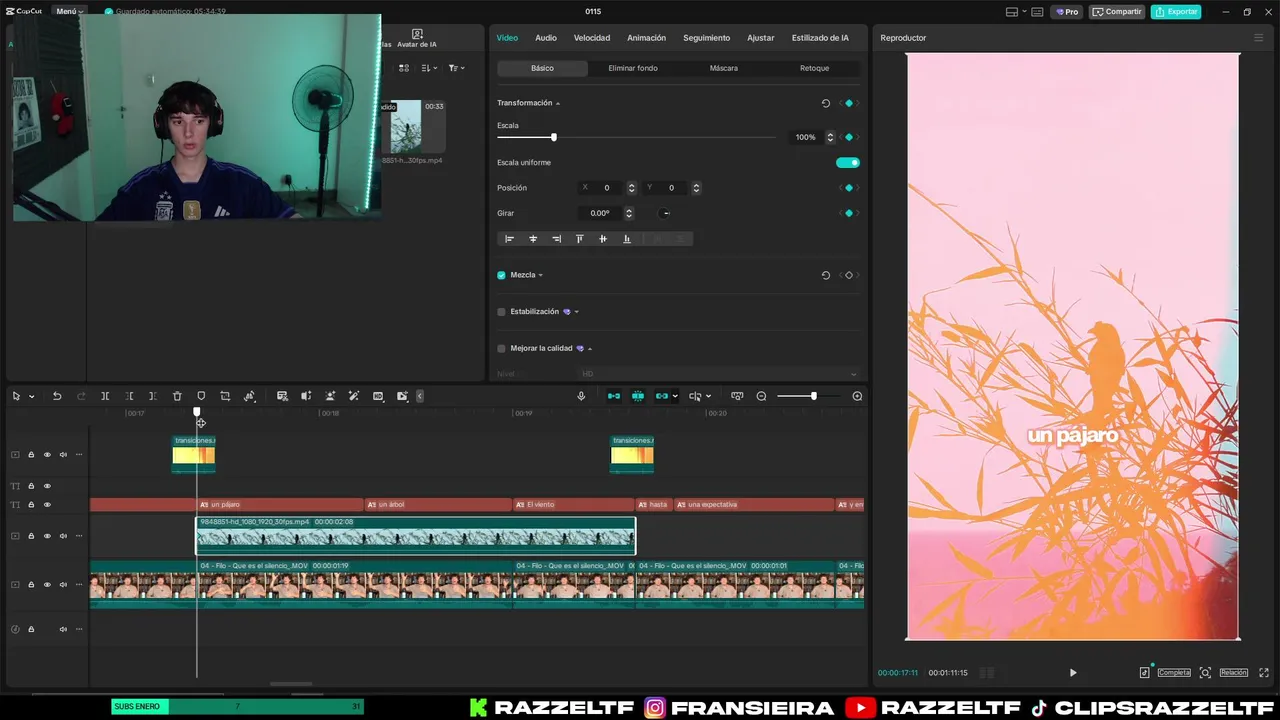Collapse the Mejorar la calidad section arrow
Image resolution: width=1280 pixels, height=720 pixels.
tap(590, 348)
